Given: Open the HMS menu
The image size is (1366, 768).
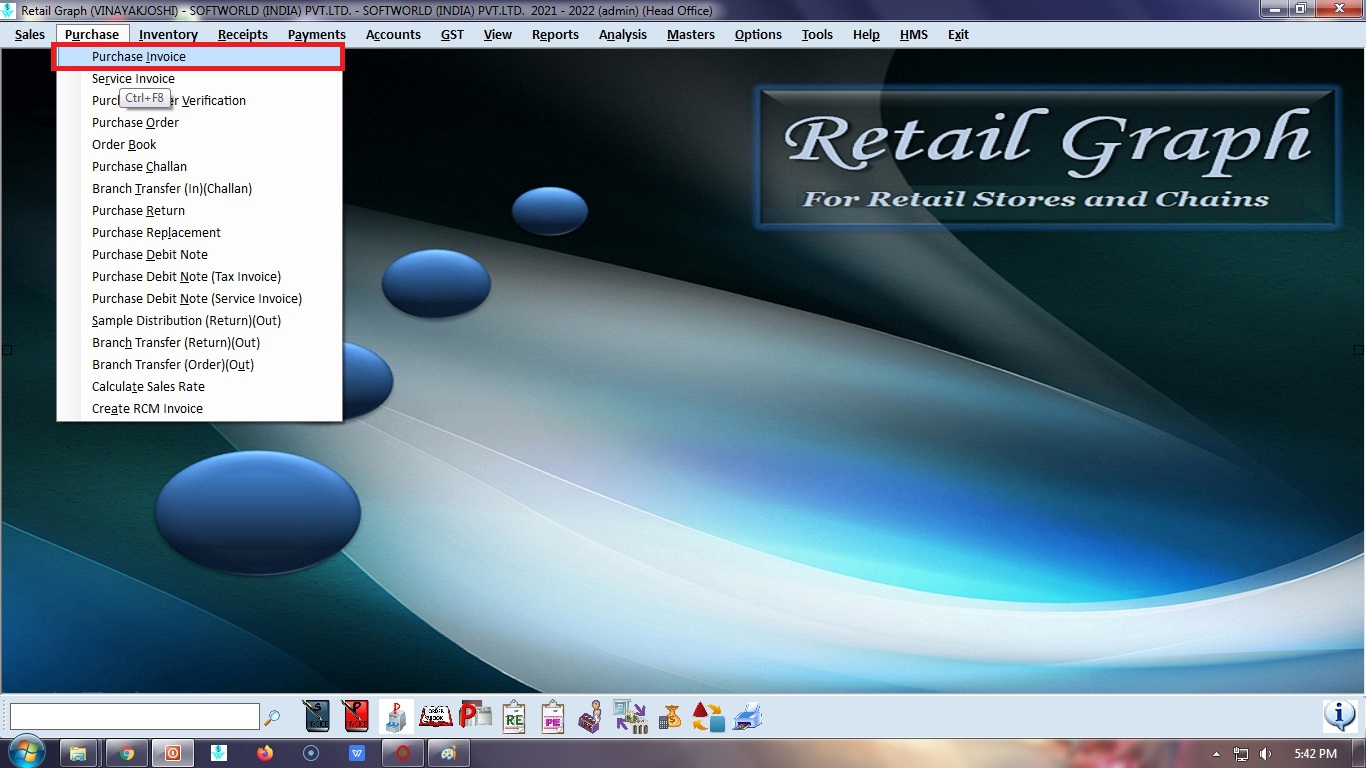Looking at the screenshot, I should tap(914, 34).
